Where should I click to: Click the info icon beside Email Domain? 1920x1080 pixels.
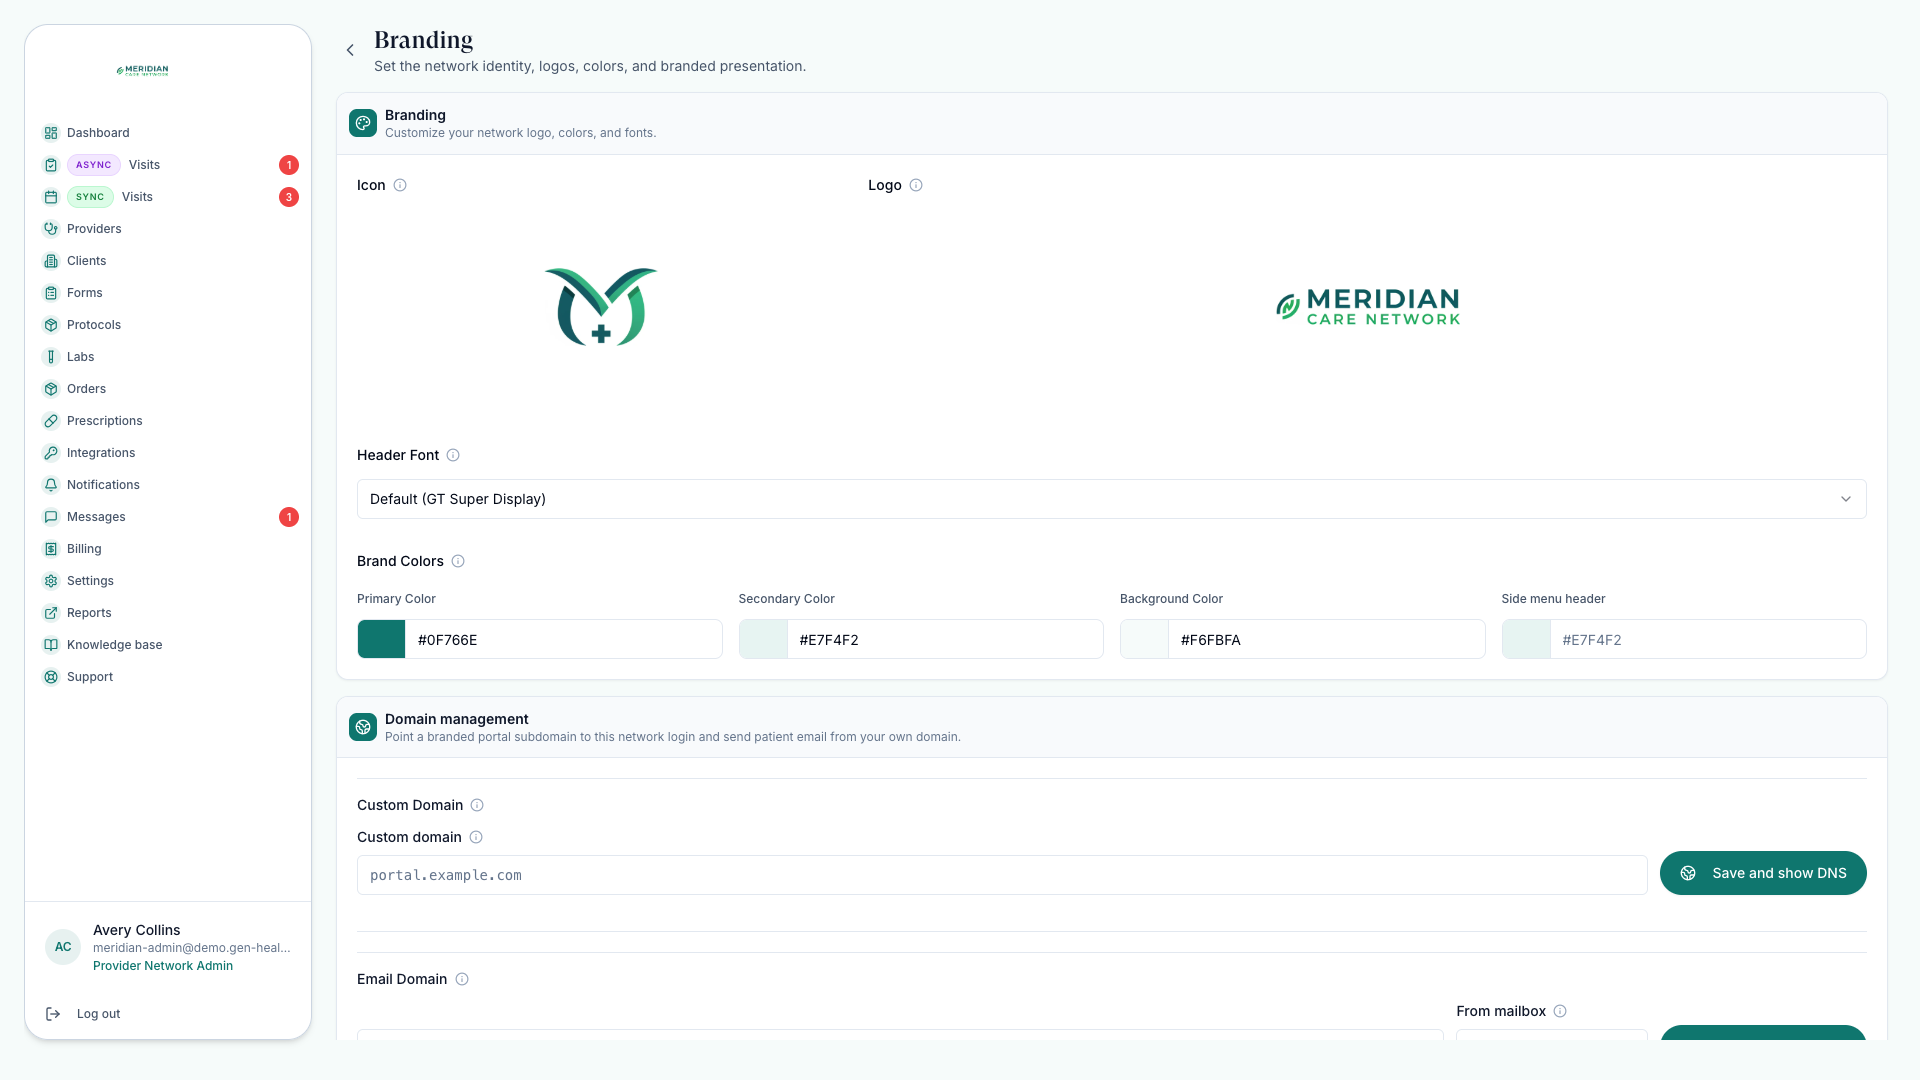(462, 979)
